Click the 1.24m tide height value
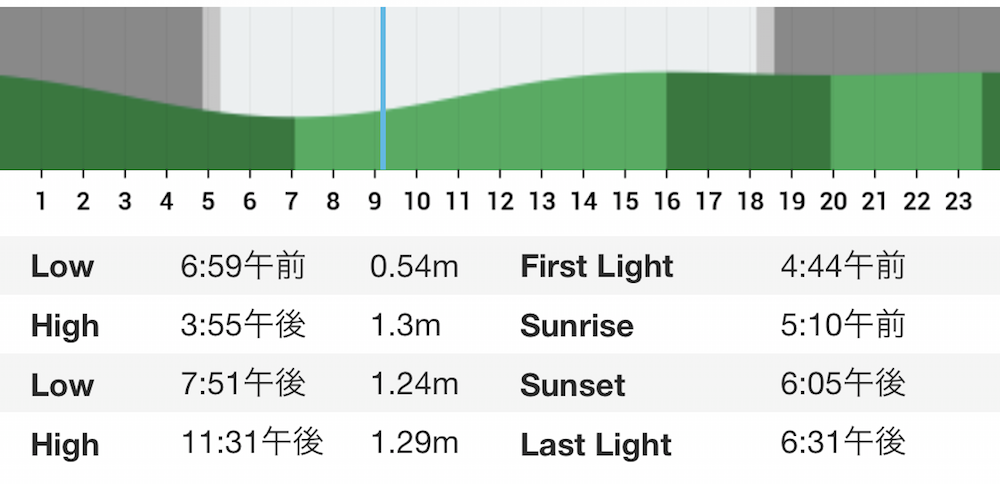The height and width of the screenshot is (484, 1000). 414,385
